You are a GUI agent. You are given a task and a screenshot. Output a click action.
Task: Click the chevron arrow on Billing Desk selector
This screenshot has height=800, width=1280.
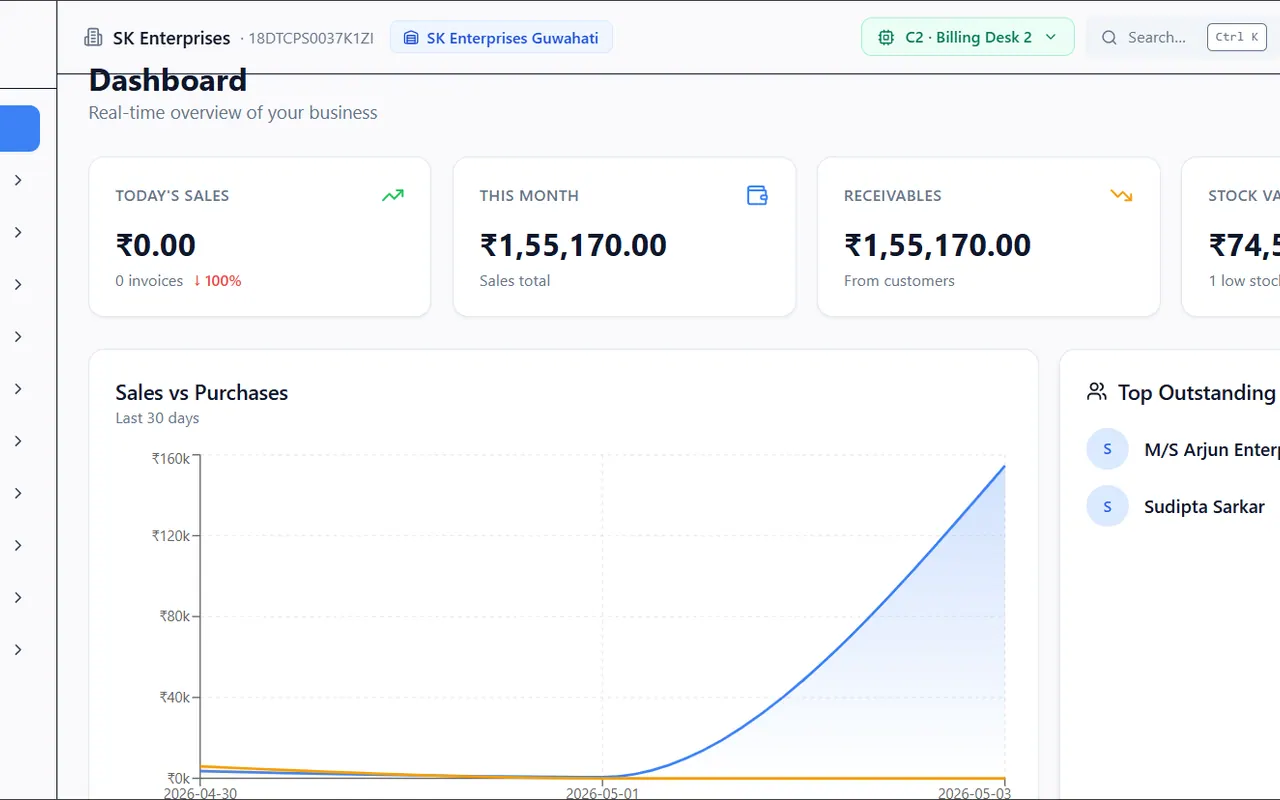pos(1051,37)
